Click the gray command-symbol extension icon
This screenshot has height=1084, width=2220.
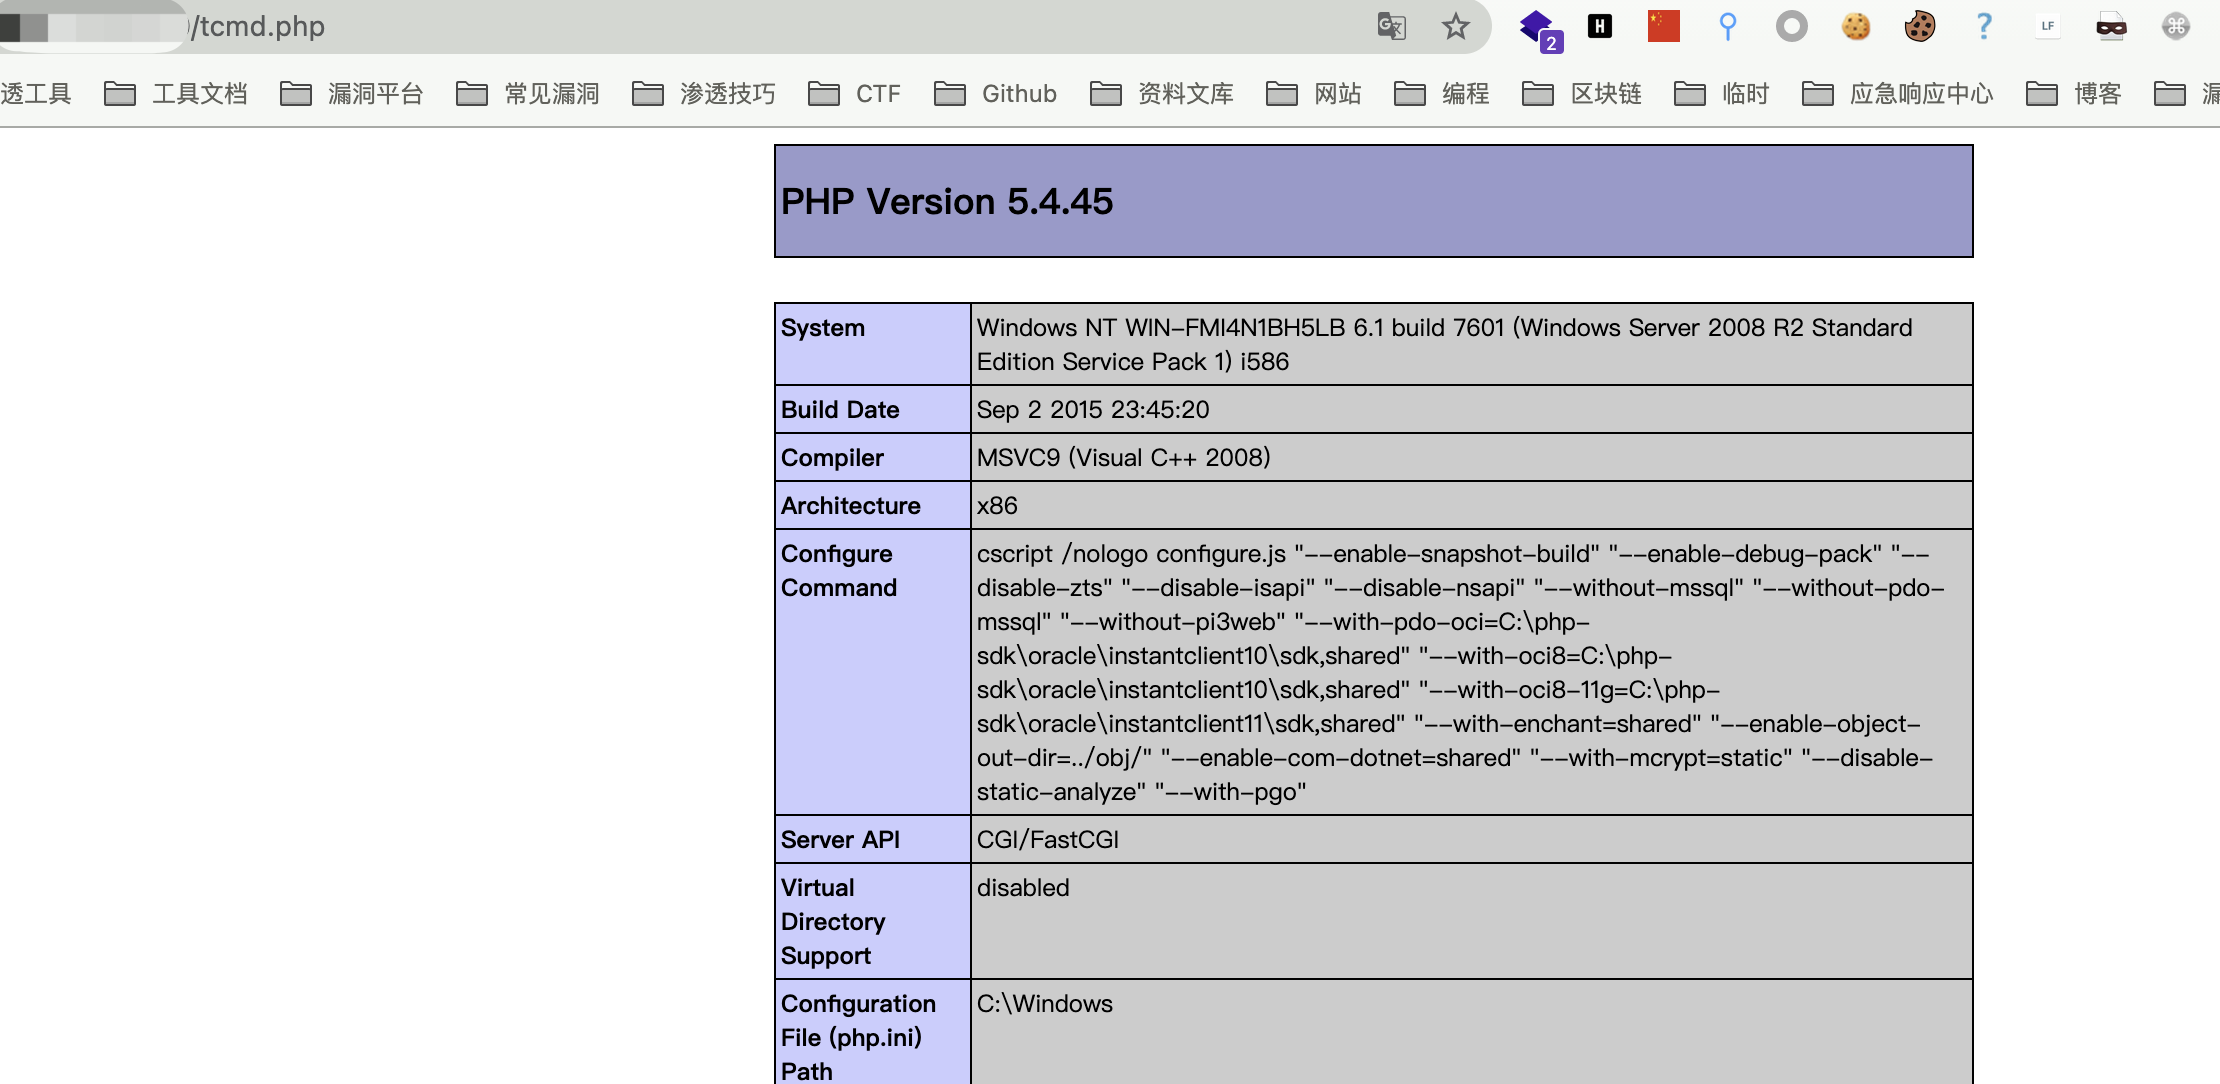(2175, 26)
